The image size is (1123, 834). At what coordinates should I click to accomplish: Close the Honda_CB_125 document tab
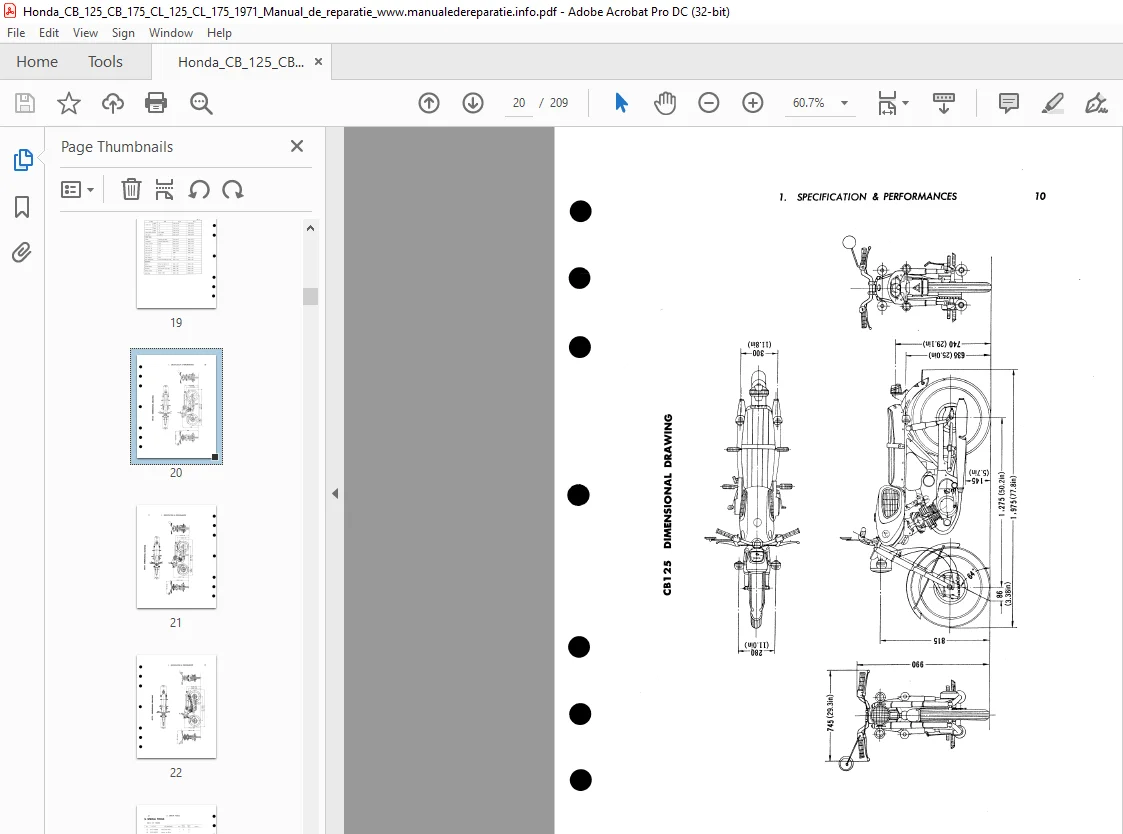point(319,62)
